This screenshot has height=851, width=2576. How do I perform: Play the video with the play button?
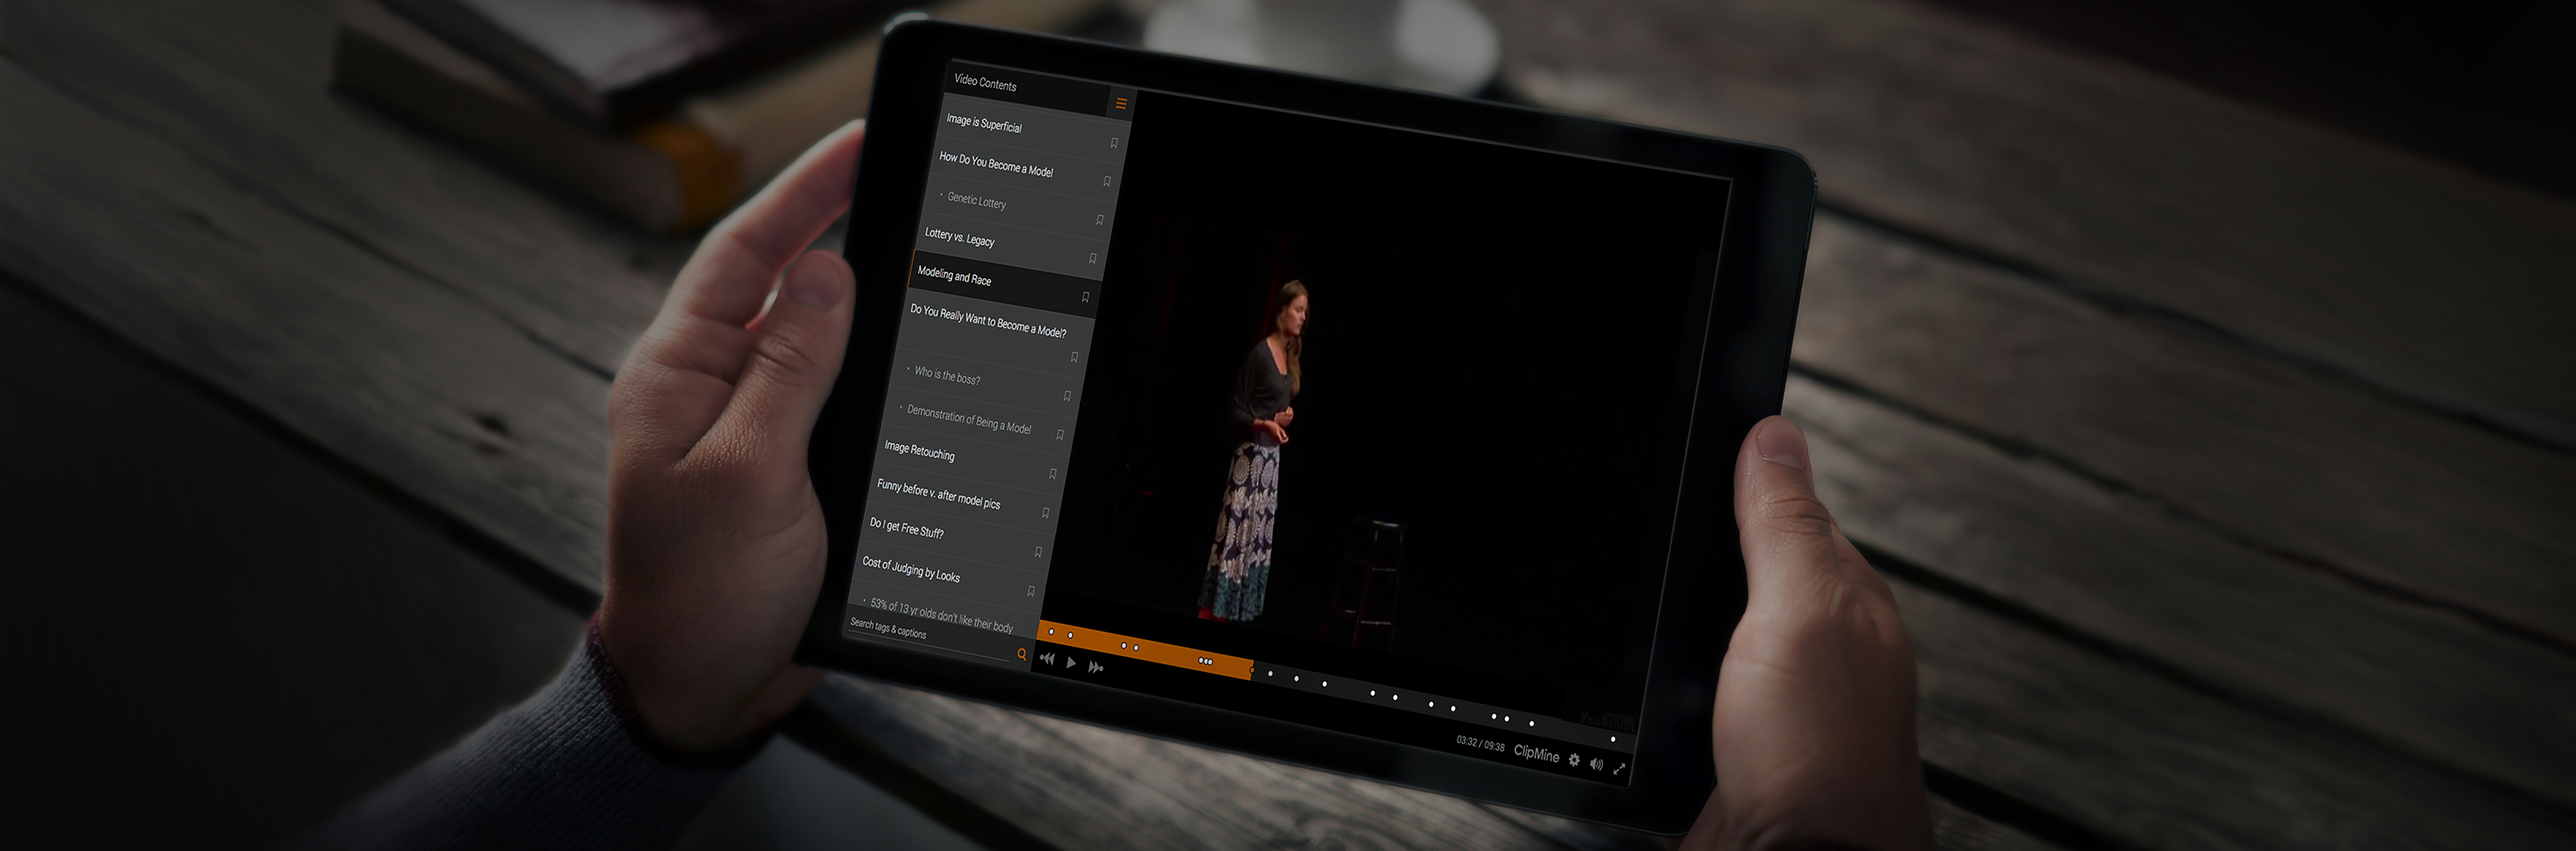pos(1071,662)
